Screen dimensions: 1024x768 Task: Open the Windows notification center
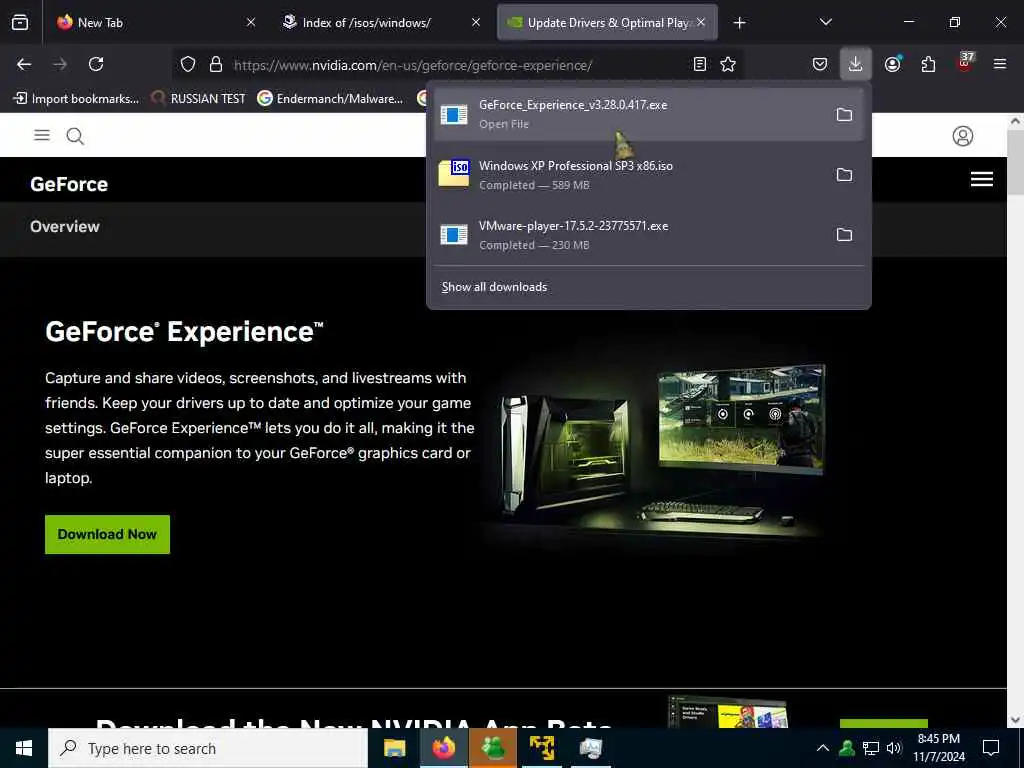click(x=991, y=748)
